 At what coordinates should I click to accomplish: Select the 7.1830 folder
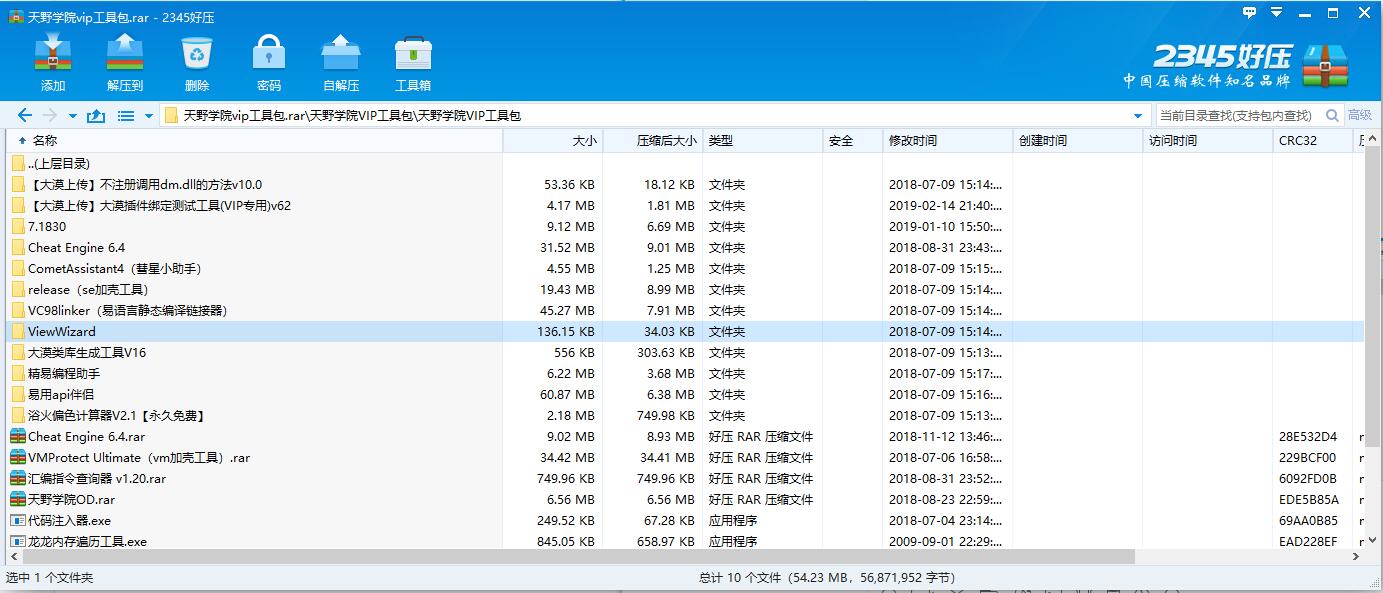(685, 226)
